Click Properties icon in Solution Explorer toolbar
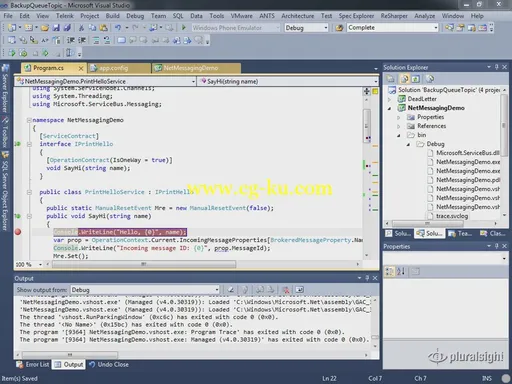 (x=390, y=79)
